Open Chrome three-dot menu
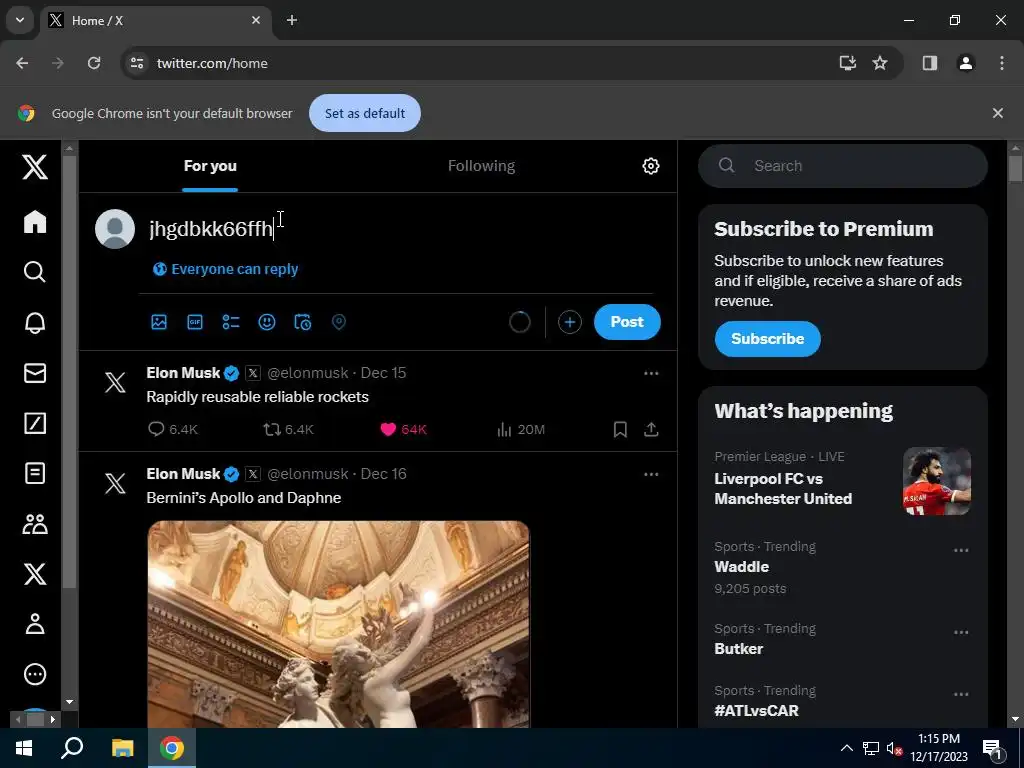1024x768 pixels. 1002,63
